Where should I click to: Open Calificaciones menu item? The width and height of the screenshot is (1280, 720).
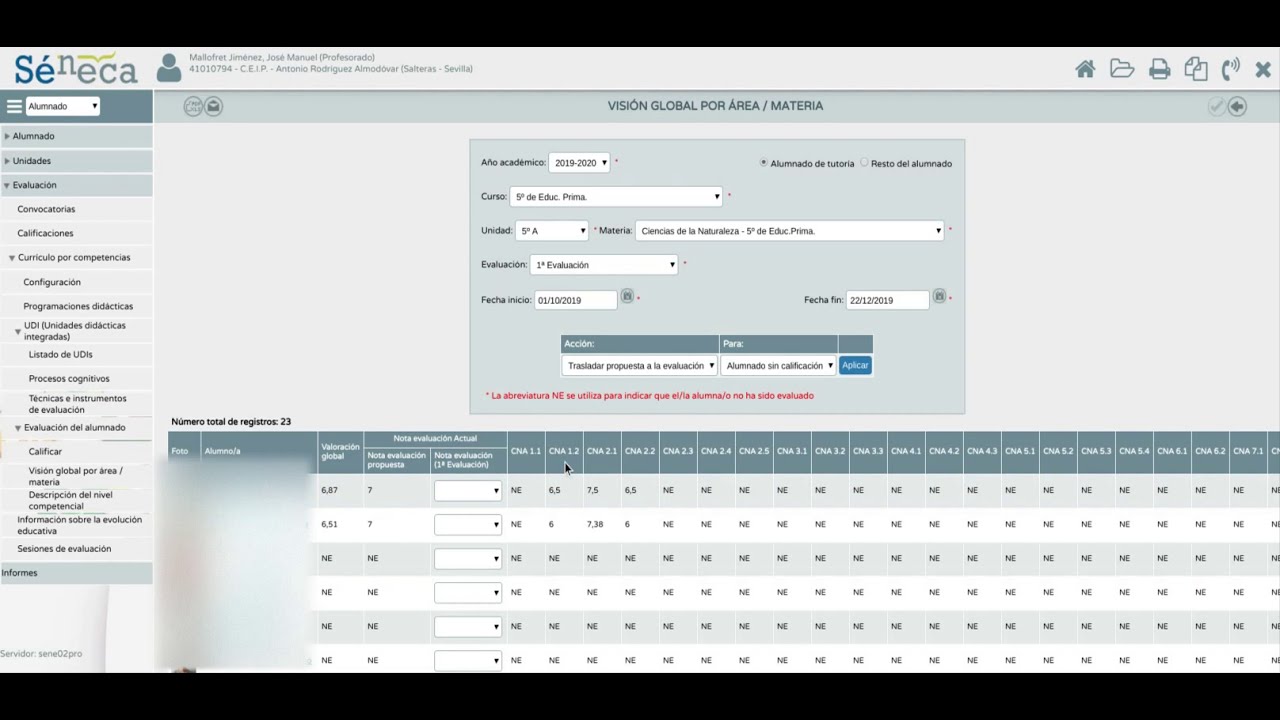point(45,234)
